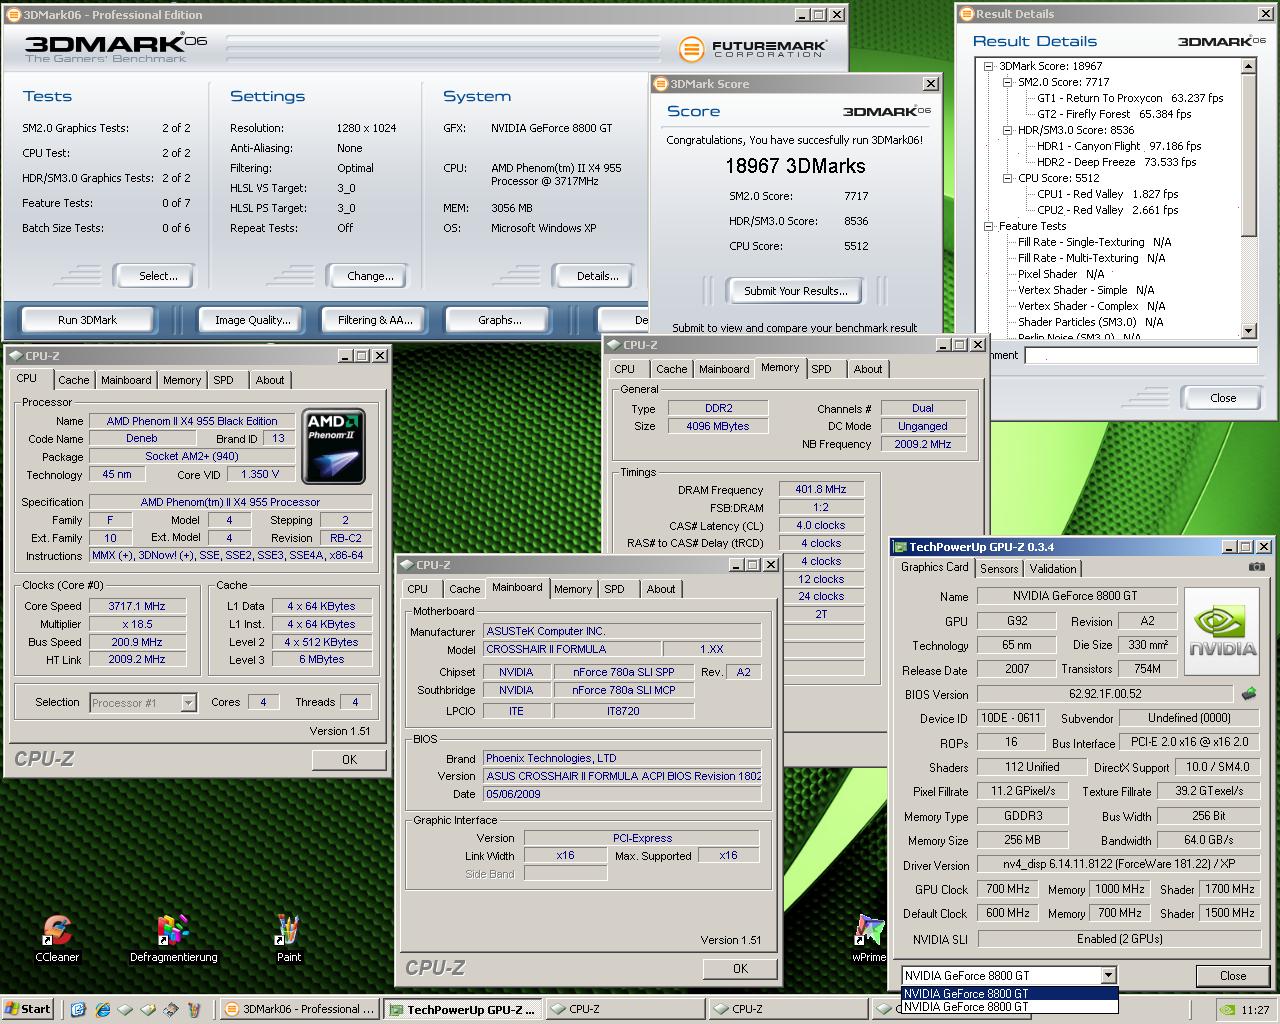Open Memory tab in the CPU-Z mainboard window
The width and height of the screenshot is (1280, 1024).
573,589
